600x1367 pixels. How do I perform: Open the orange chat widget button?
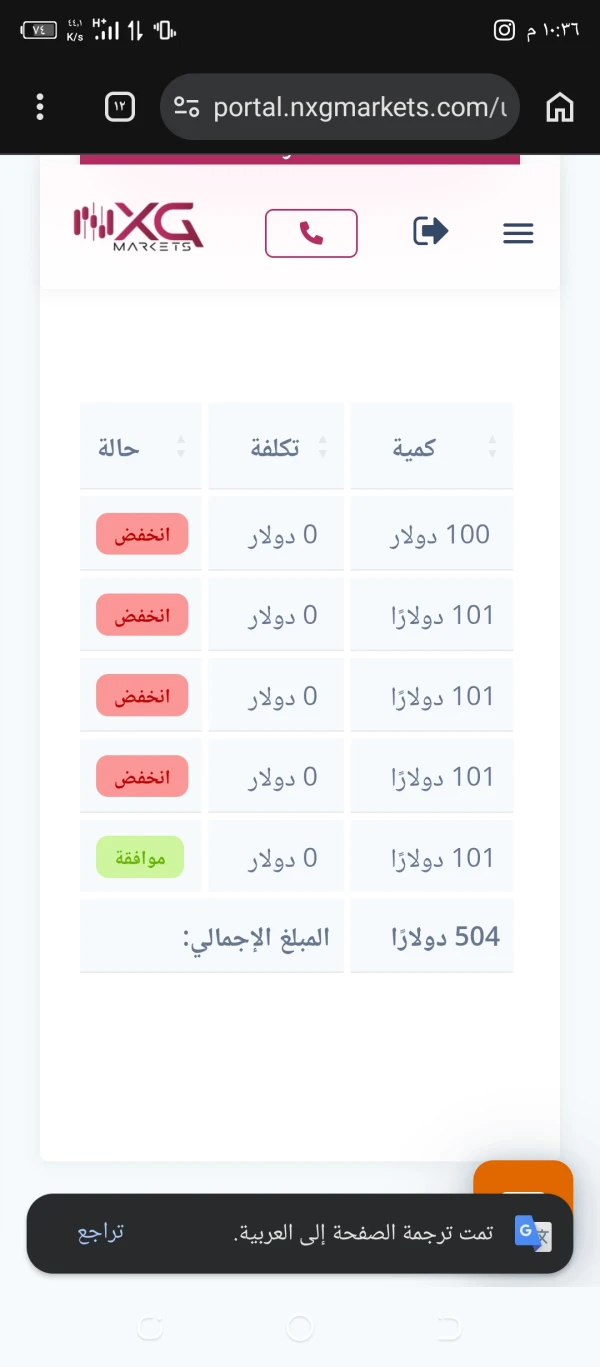523,1178
